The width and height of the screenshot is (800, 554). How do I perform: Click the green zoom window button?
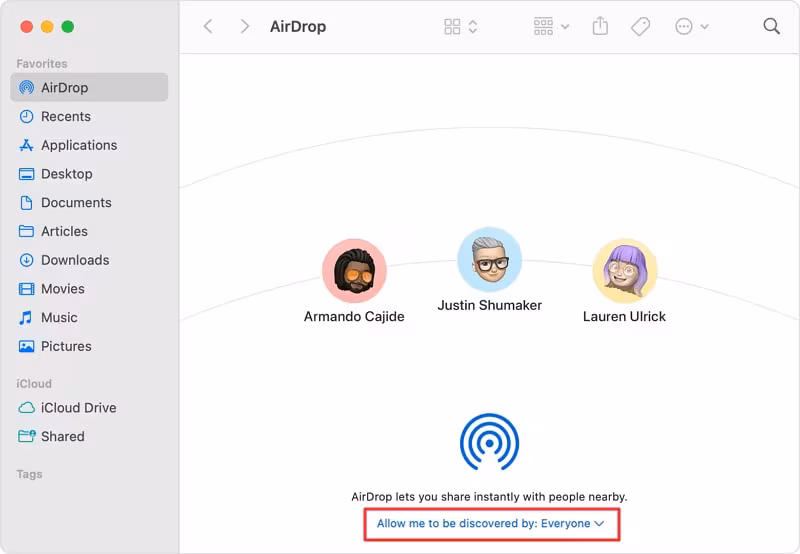point(68,27)
